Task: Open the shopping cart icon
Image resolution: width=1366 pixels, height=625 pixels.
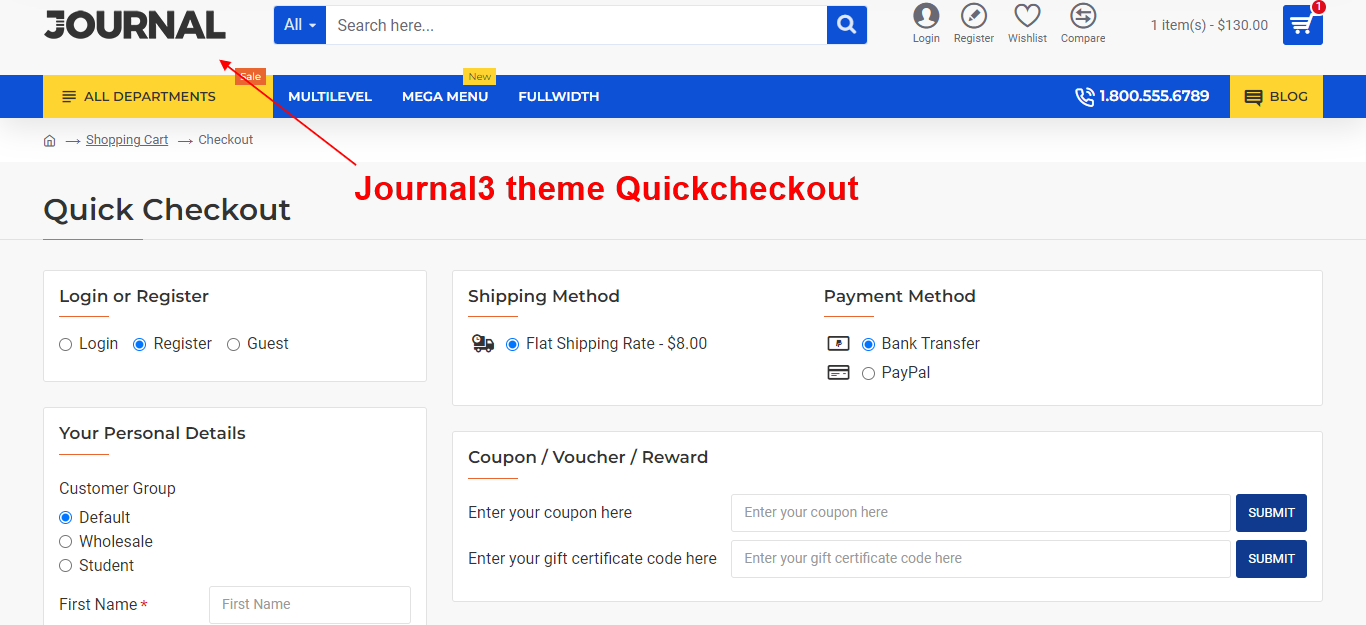Action: click(1303, 25)
